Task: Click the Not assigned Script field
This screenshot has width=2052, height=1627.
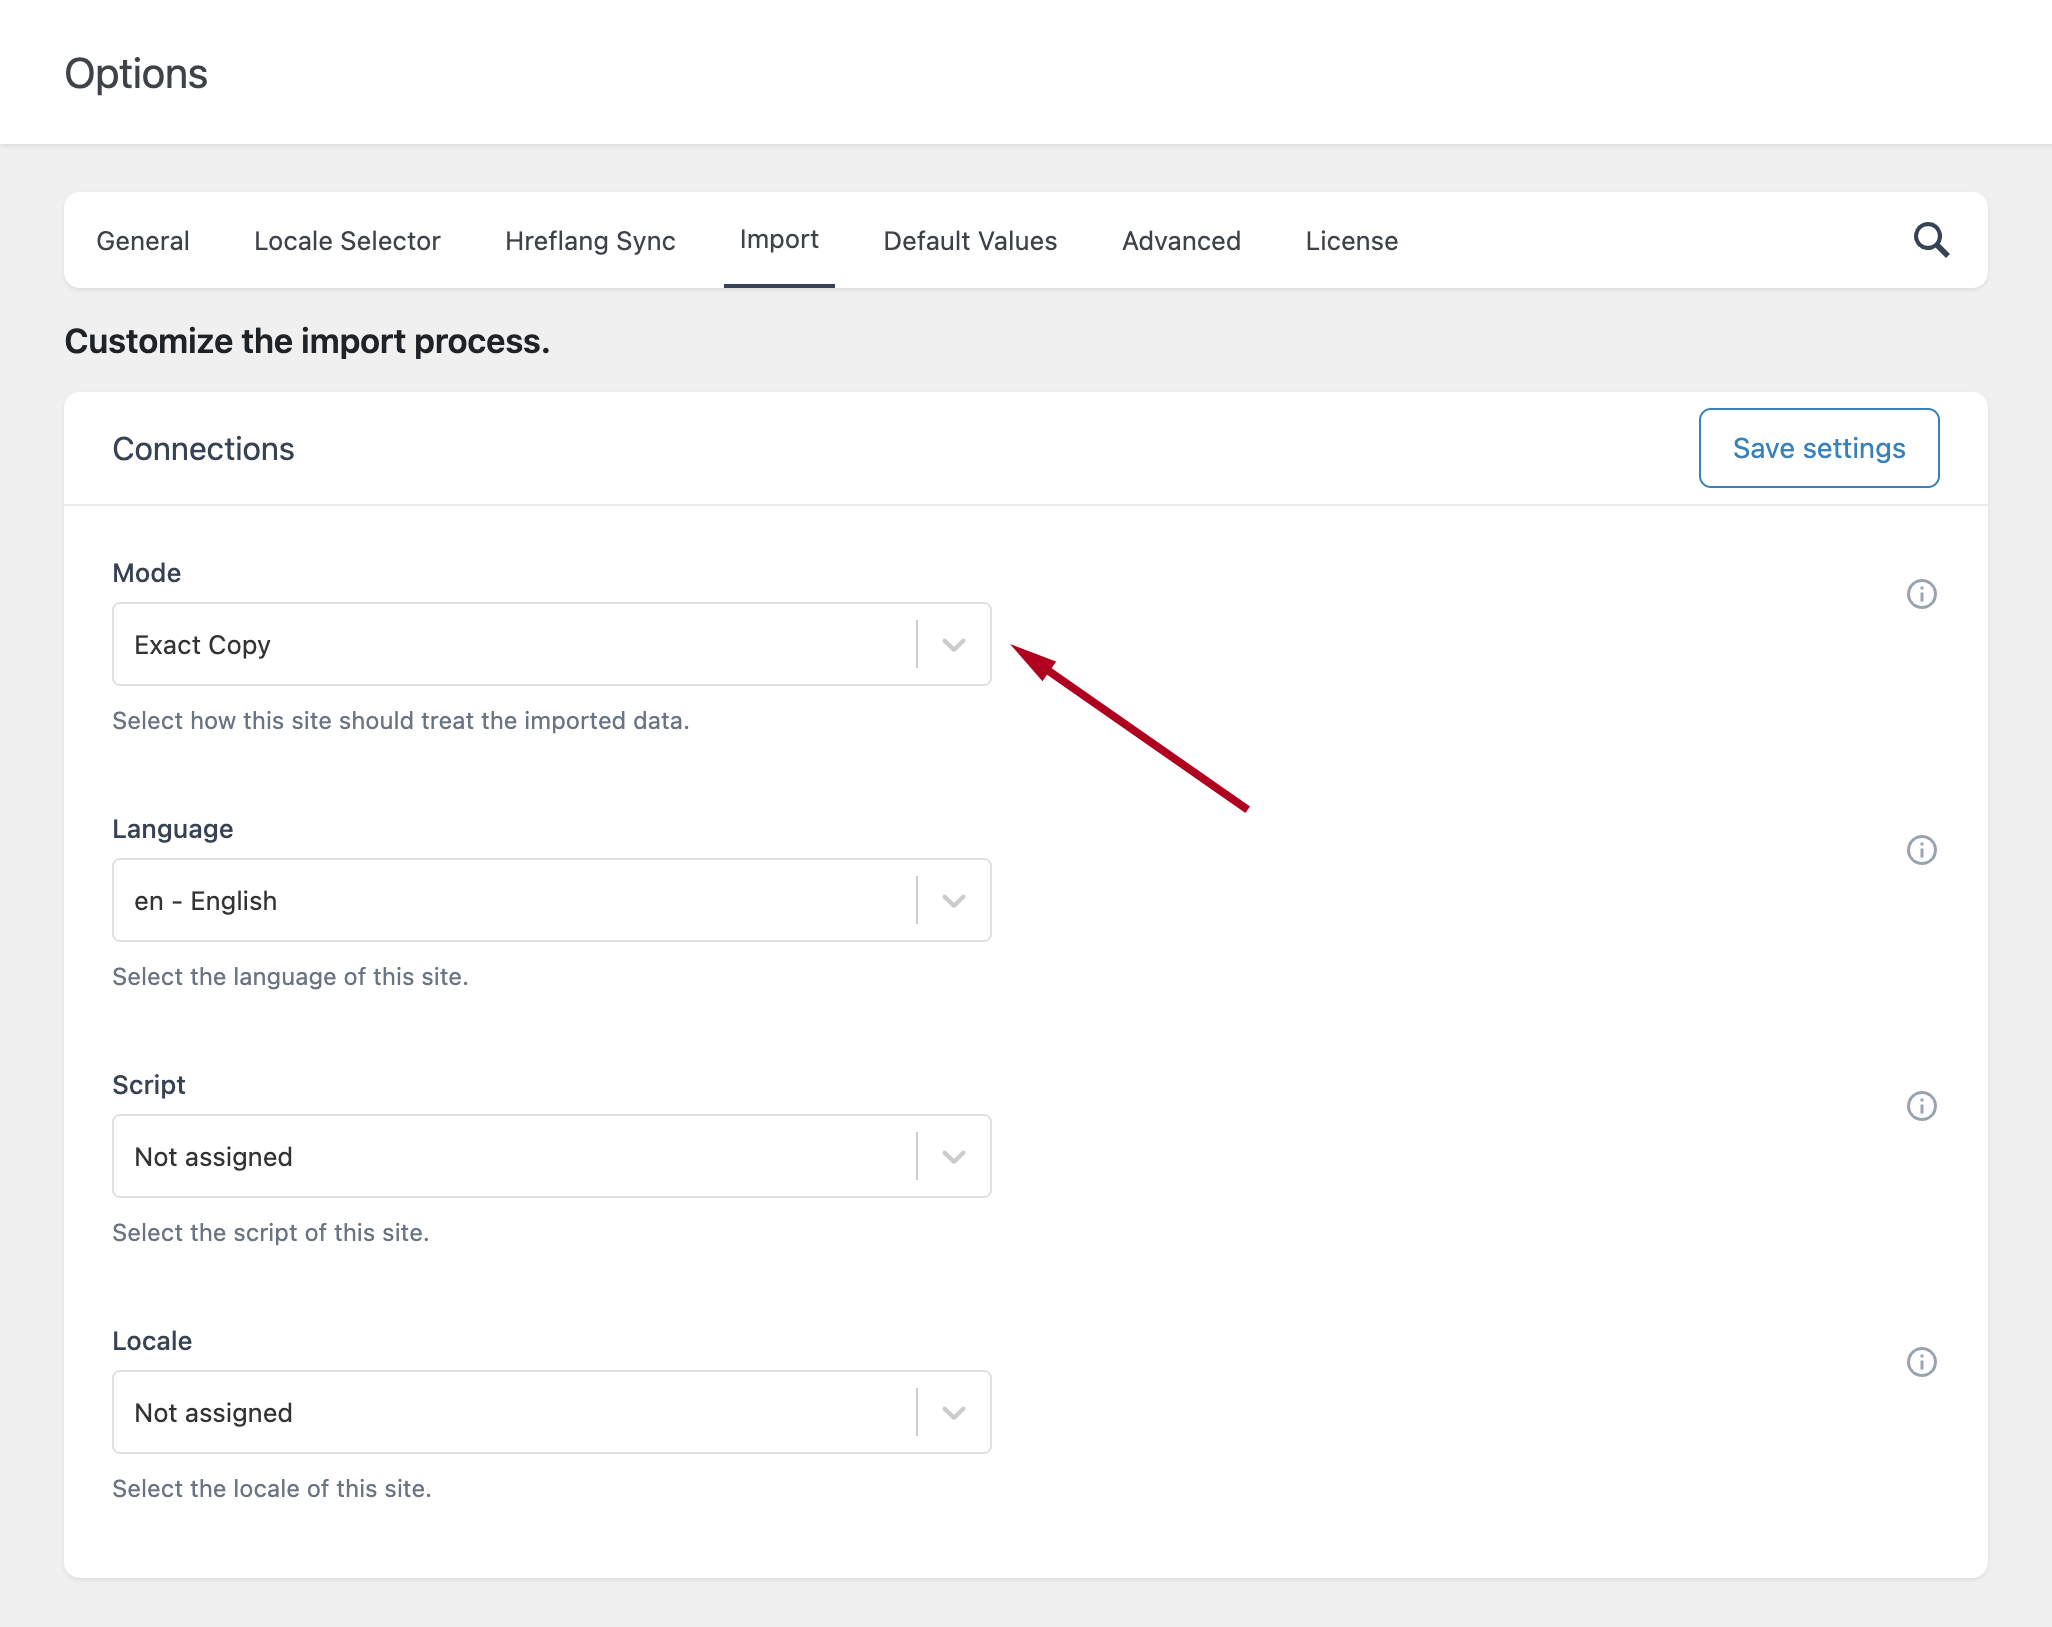Action: tap(500, 1156)
